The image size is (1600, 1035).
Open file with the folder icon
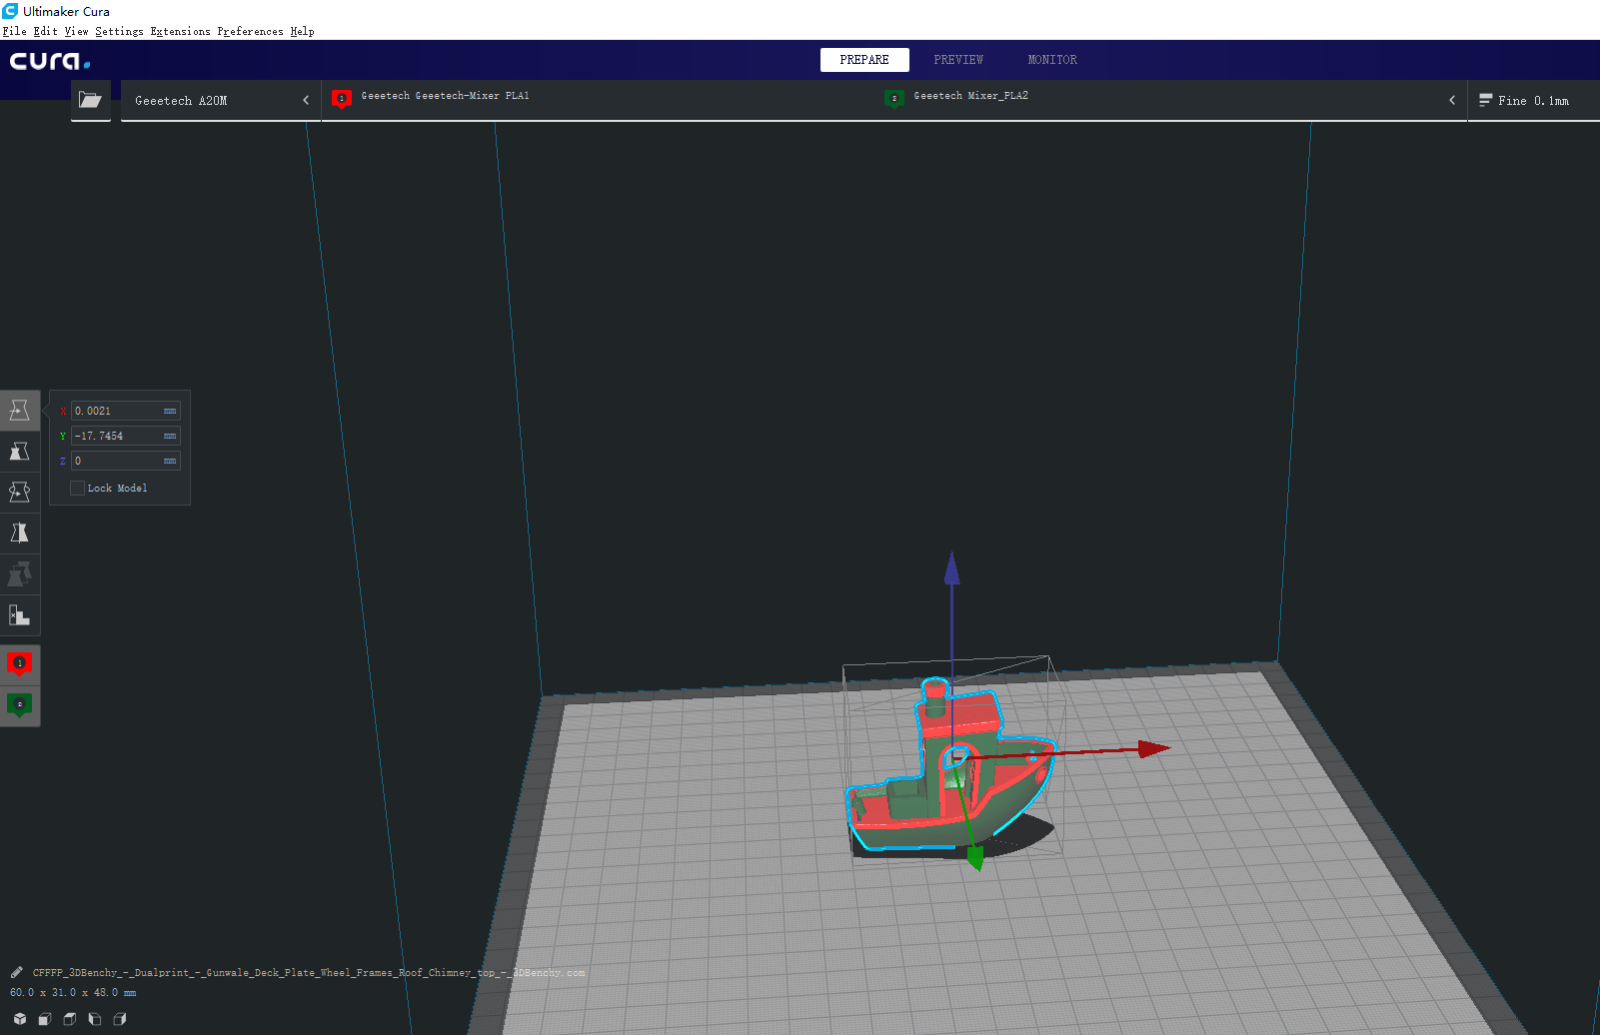[90, 100]
